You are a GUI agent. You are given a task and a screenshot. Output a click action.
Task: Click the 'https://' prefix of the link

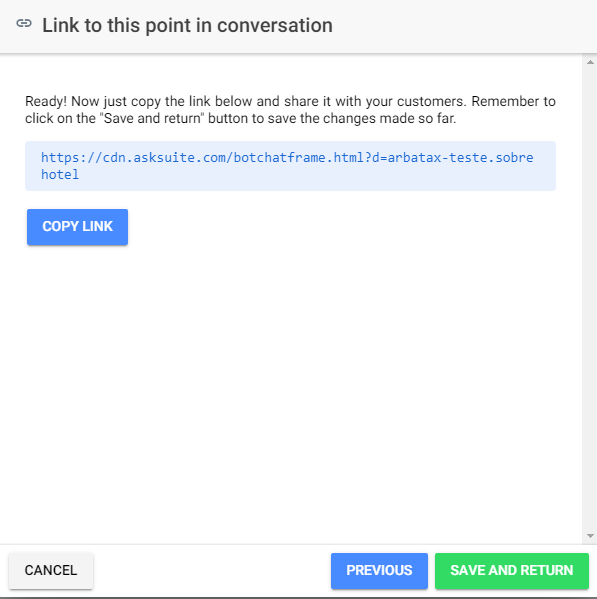pyautogui.click(x=72, y=157)
